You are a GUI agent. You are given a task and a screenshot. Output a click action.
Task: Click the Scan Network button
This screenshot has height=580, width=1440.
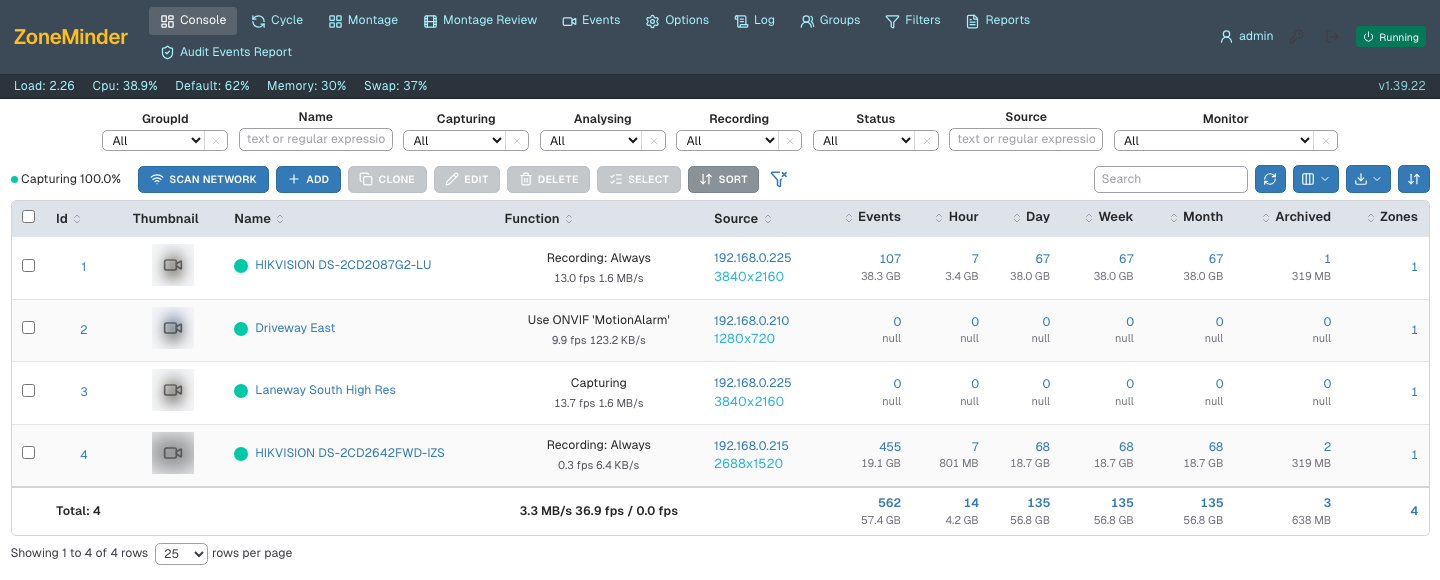(x=203, y=179)
